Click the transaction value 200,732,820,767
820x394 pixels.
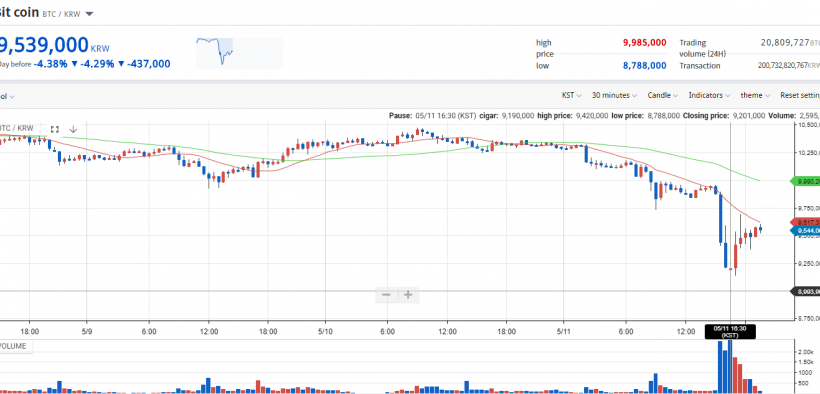coord(783,65)
